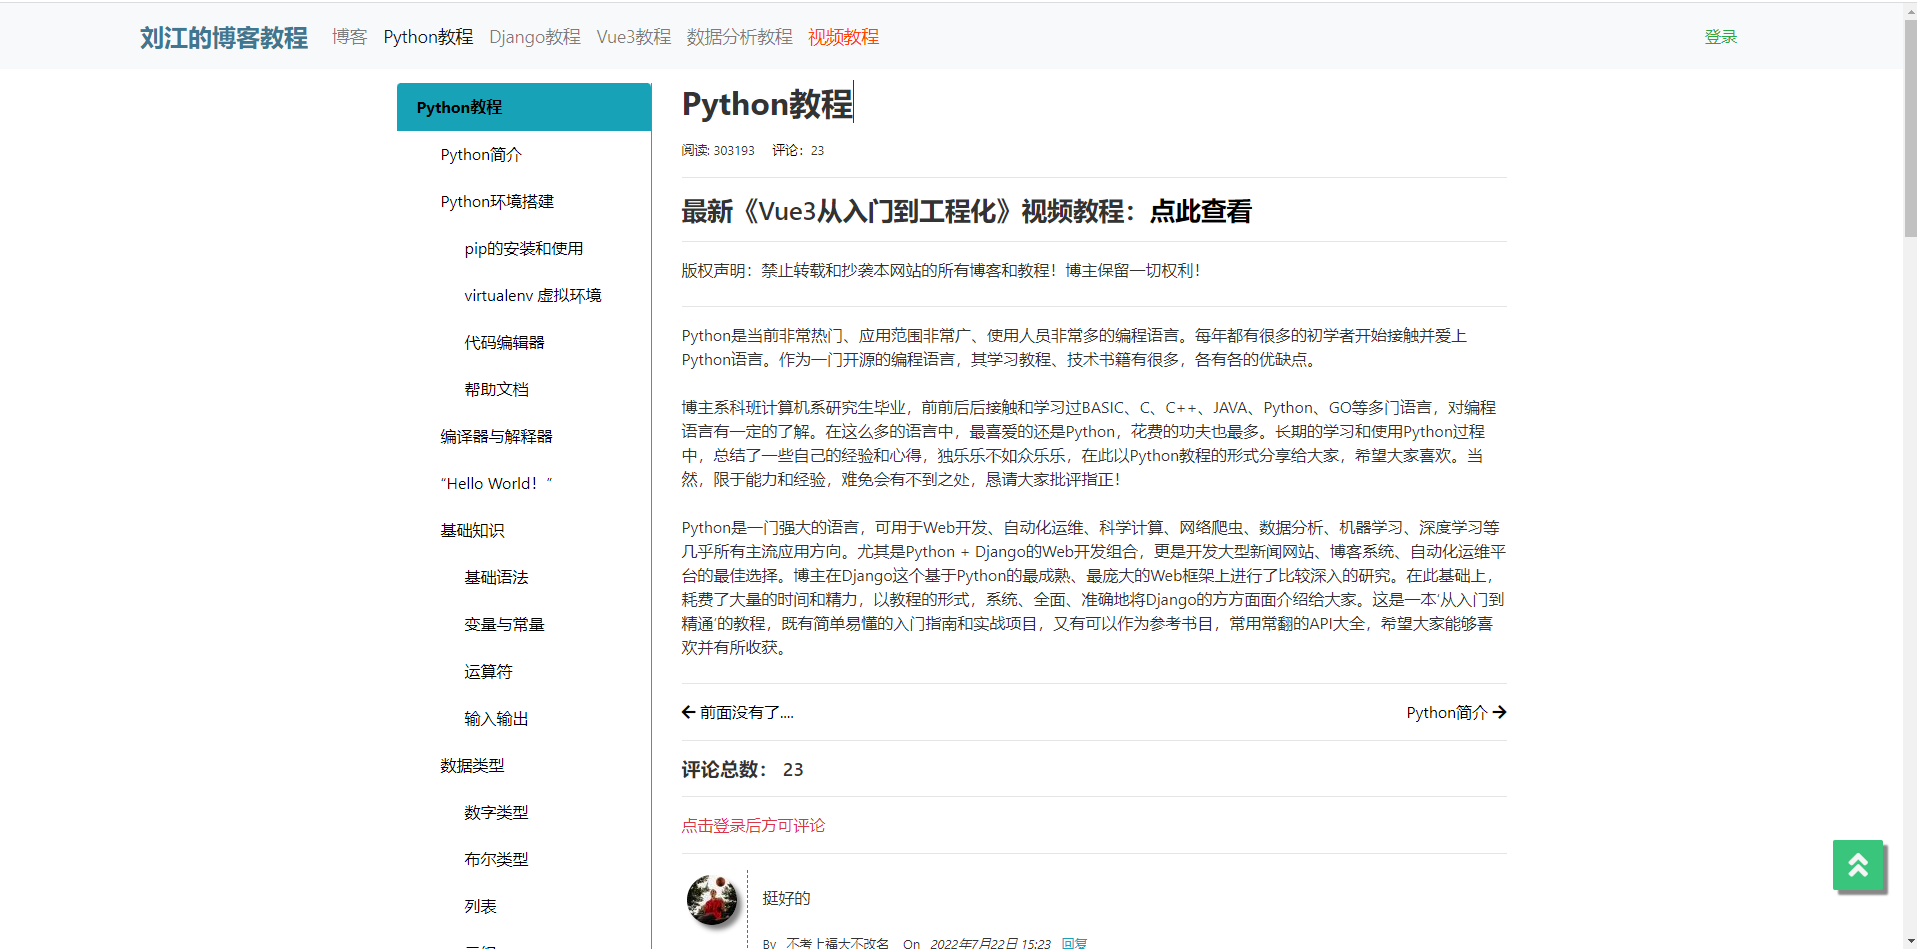The width and height of the screenshot is (1917, 949).
Task: Open 代码编辑器 chapter
Action: click(x=504, y=342)
